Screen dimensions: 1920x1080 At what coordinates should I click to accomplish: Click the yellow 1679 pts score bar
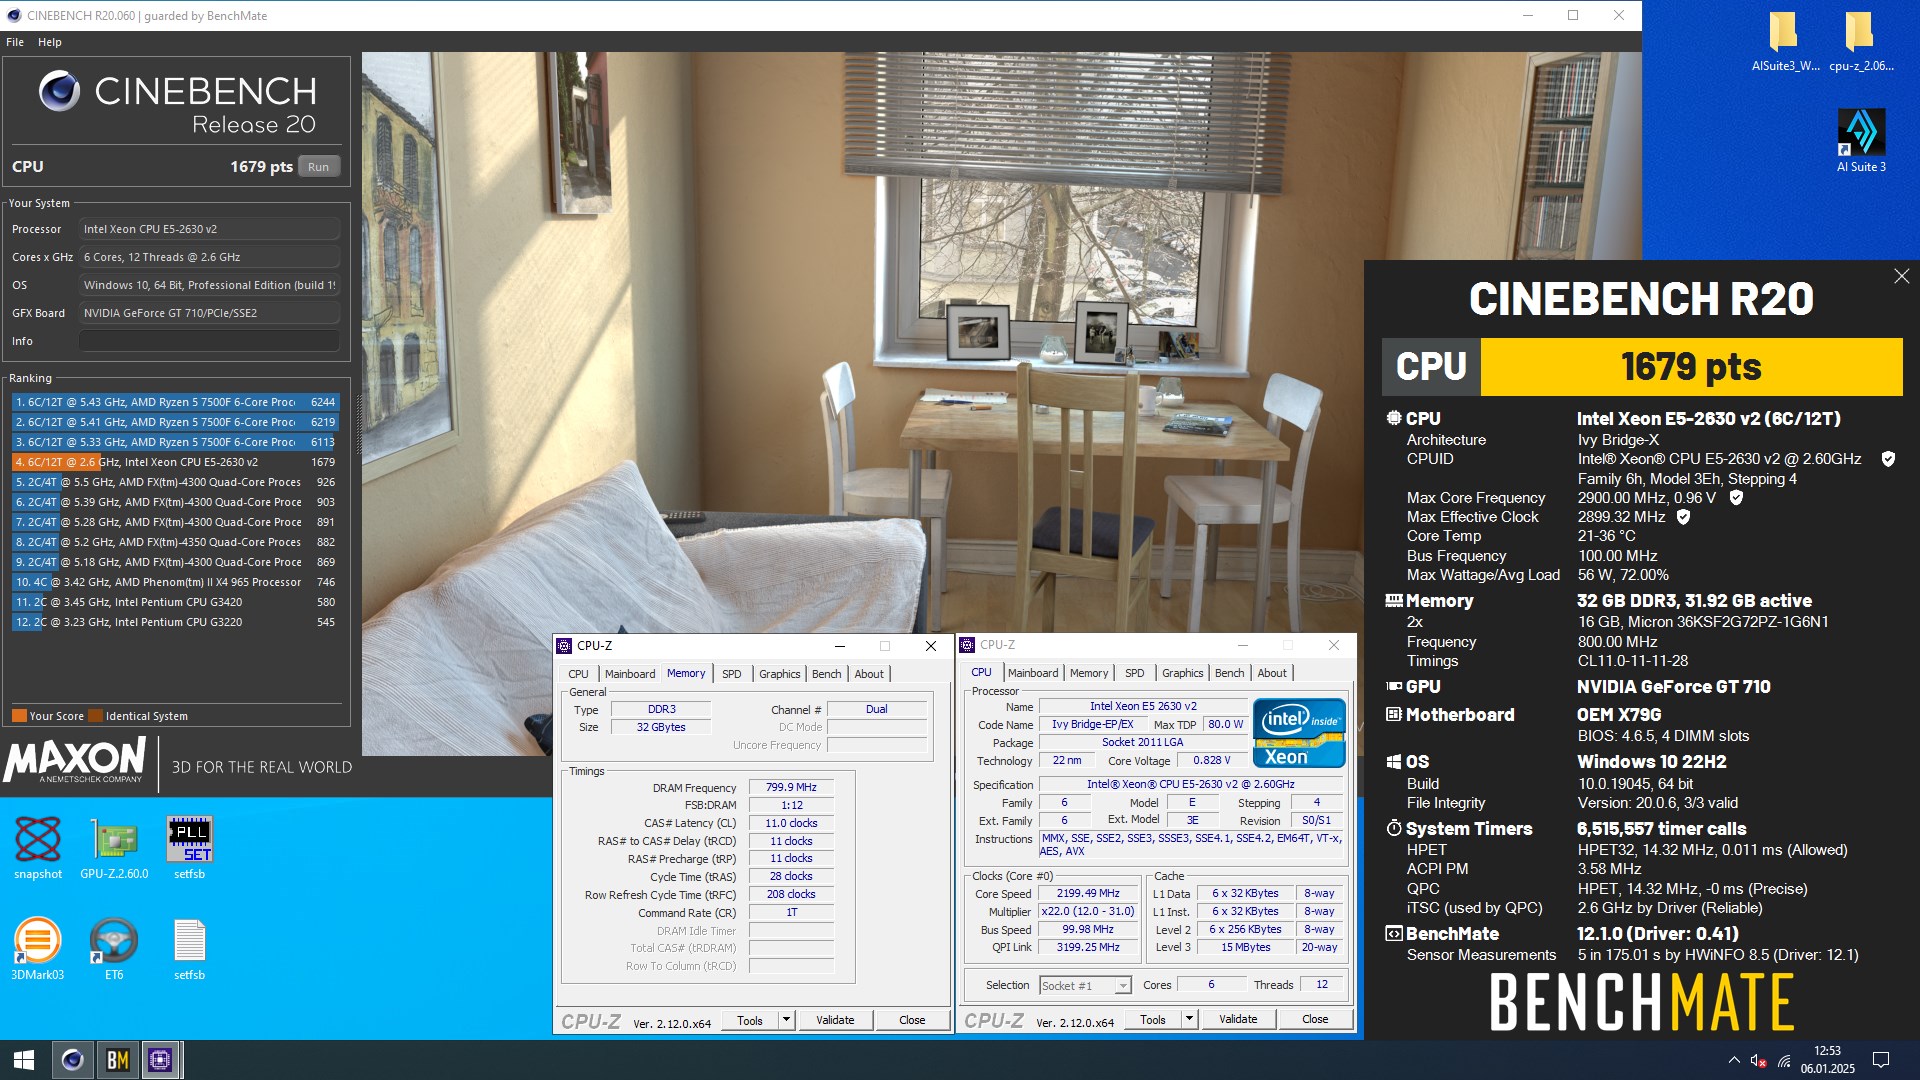[x=1691, y=367]
